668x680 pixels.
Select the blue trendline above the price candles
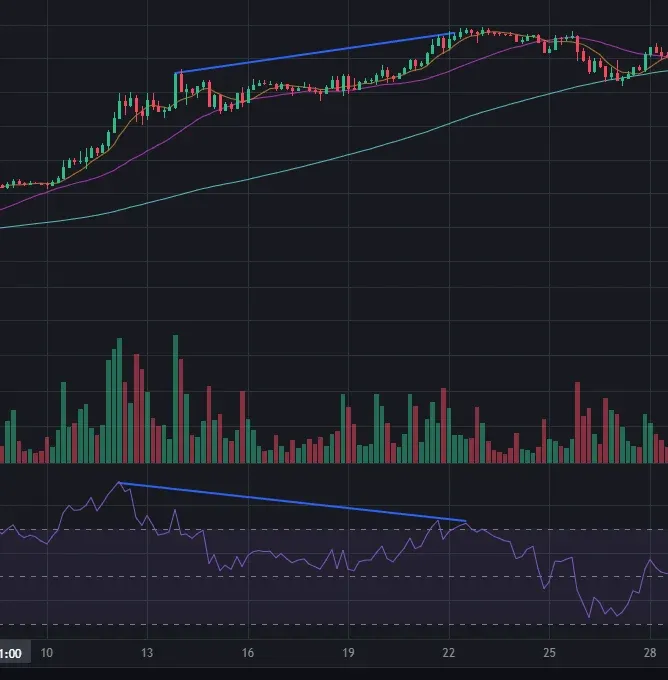click(314, 52)
